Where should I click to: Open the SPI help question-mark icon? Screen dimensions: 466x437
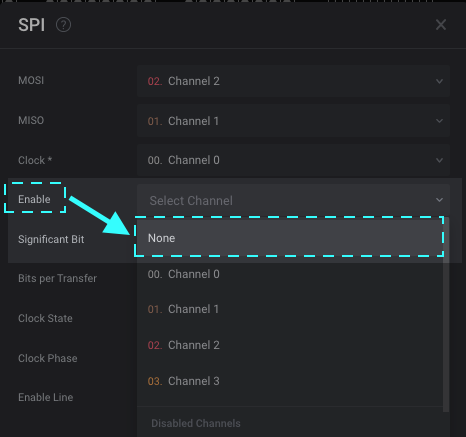[x=63, y=25]
